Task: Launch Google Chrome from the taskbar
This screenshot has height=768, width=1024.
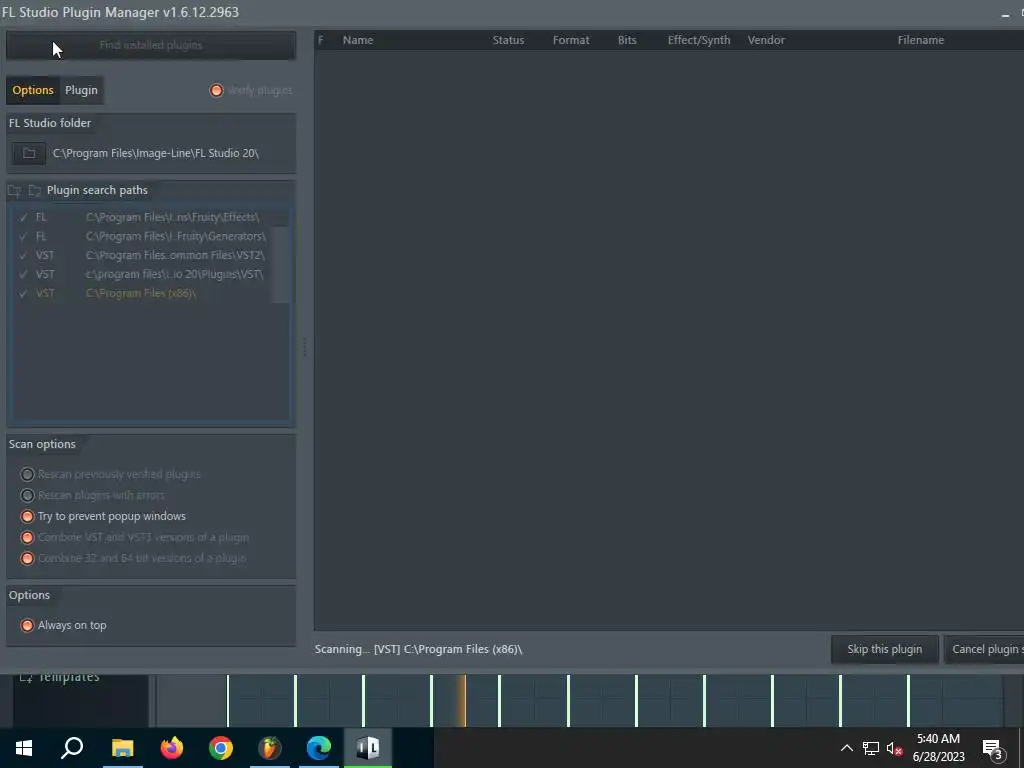Action: 221,748
